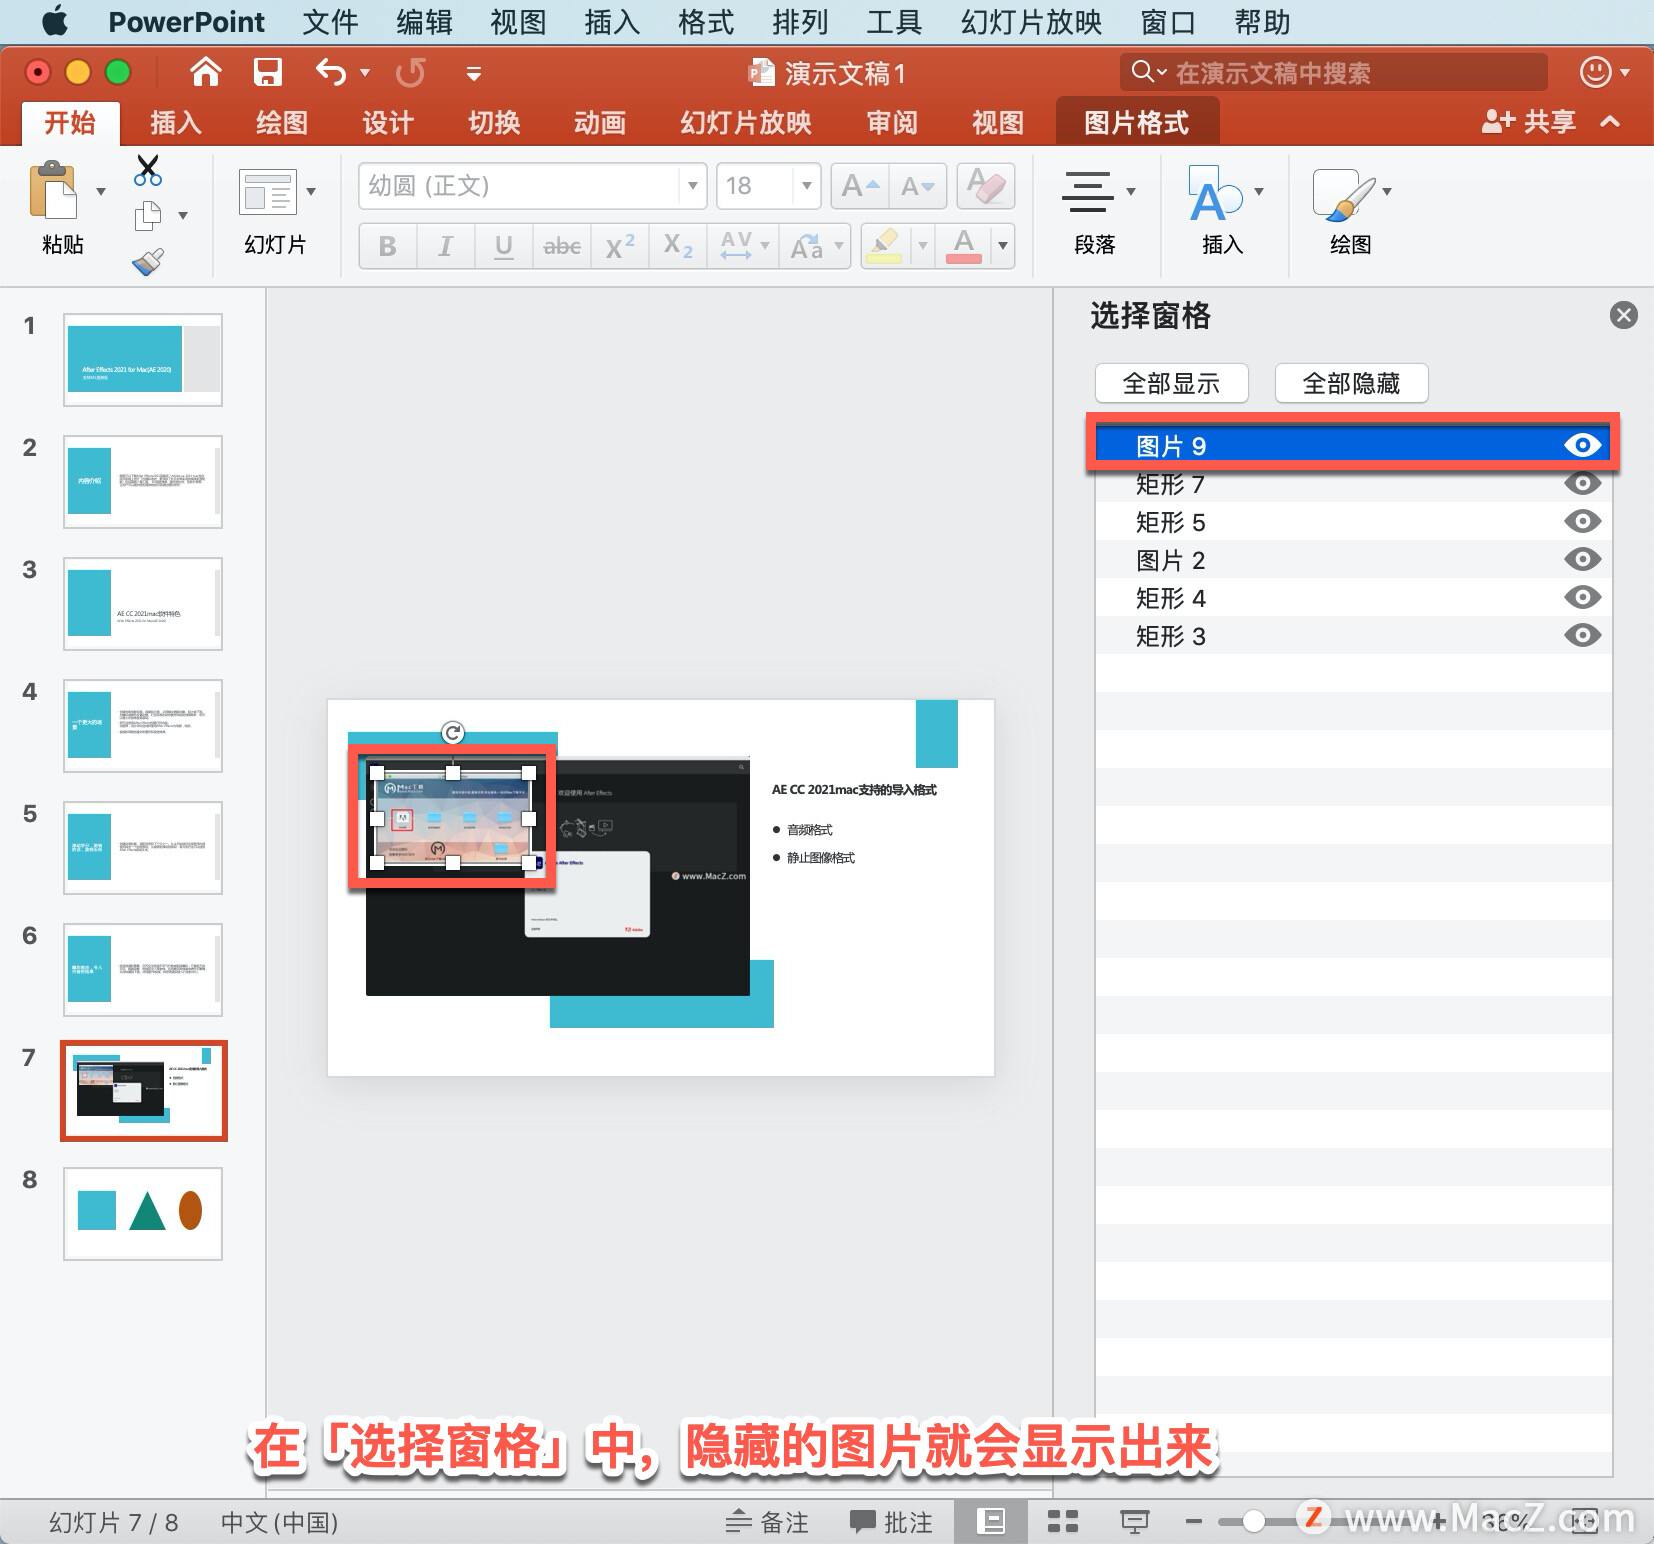Hide 矩形 4 with its eye icon

click(1582, 597)
